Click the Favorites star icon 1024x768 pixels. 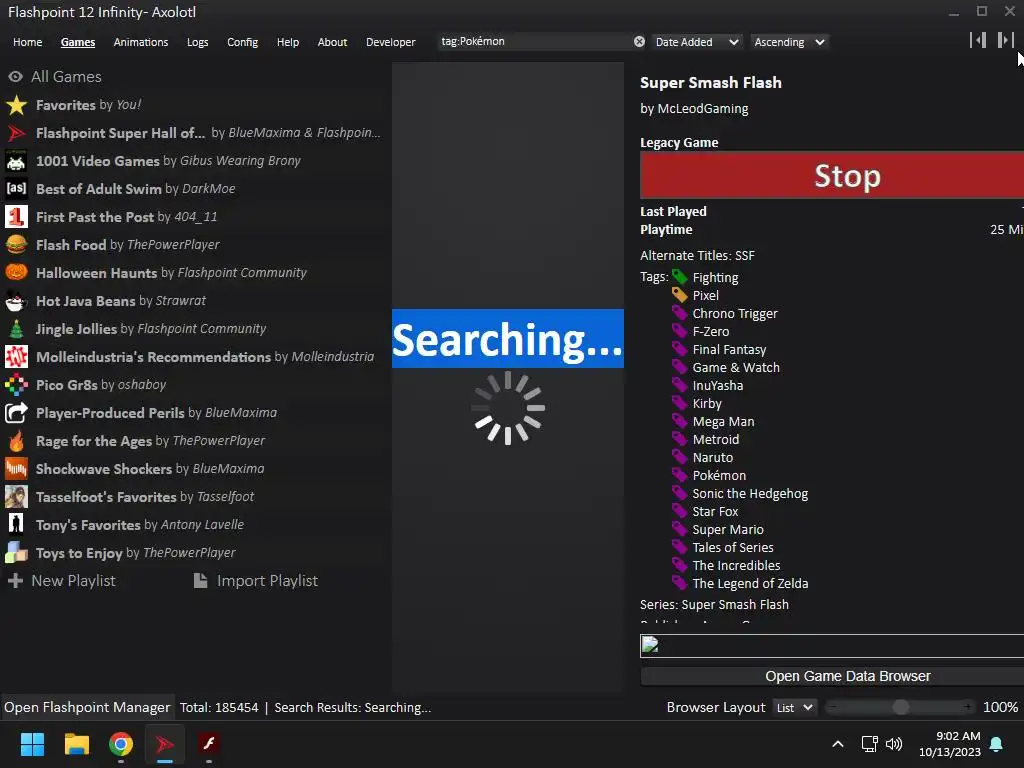coord(16,105)
